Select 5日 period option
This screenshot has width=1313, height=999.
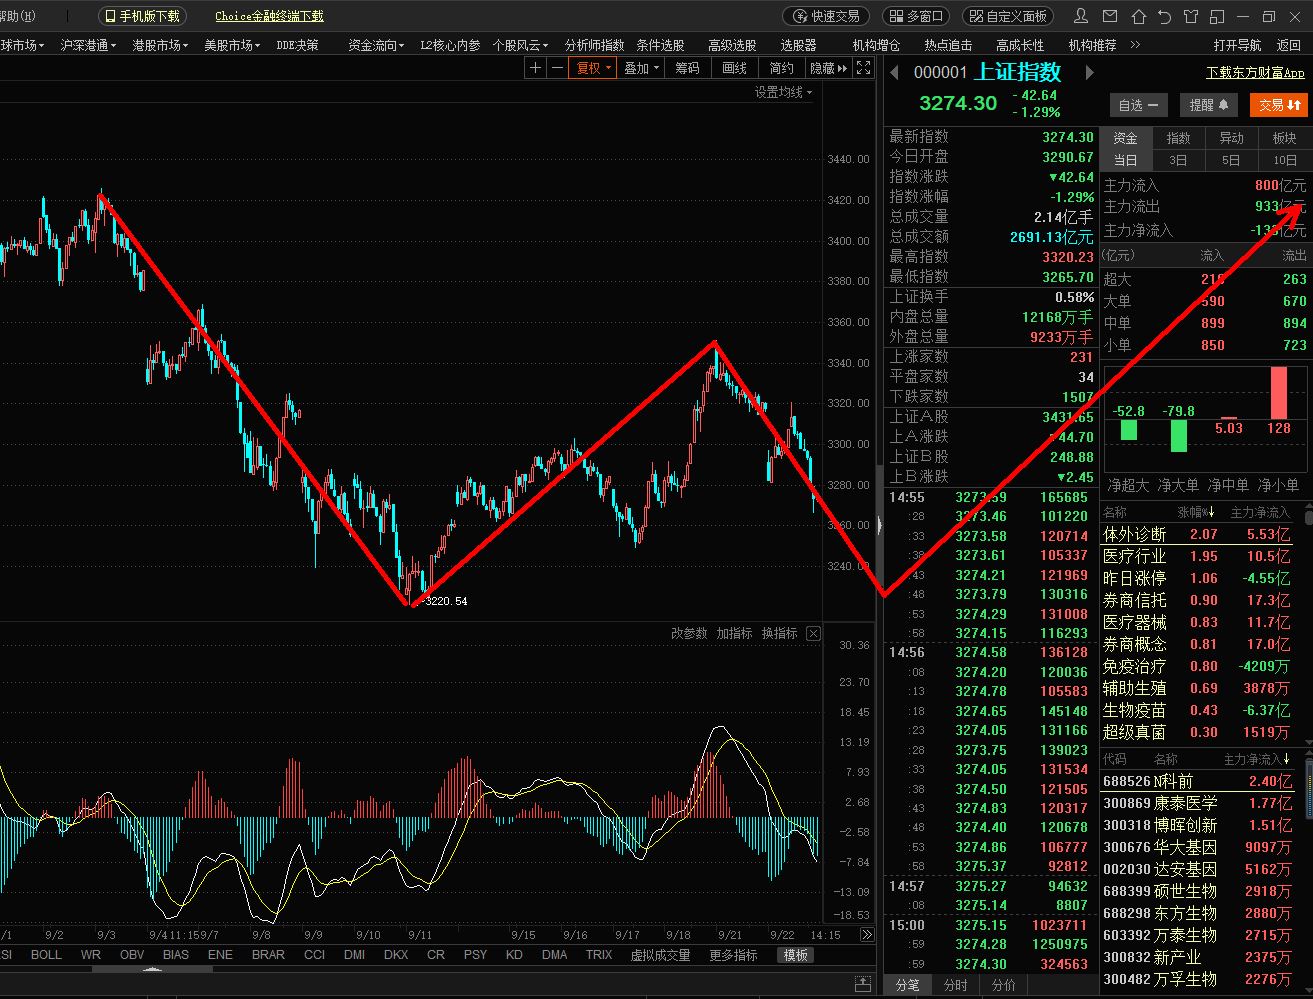1232,160
